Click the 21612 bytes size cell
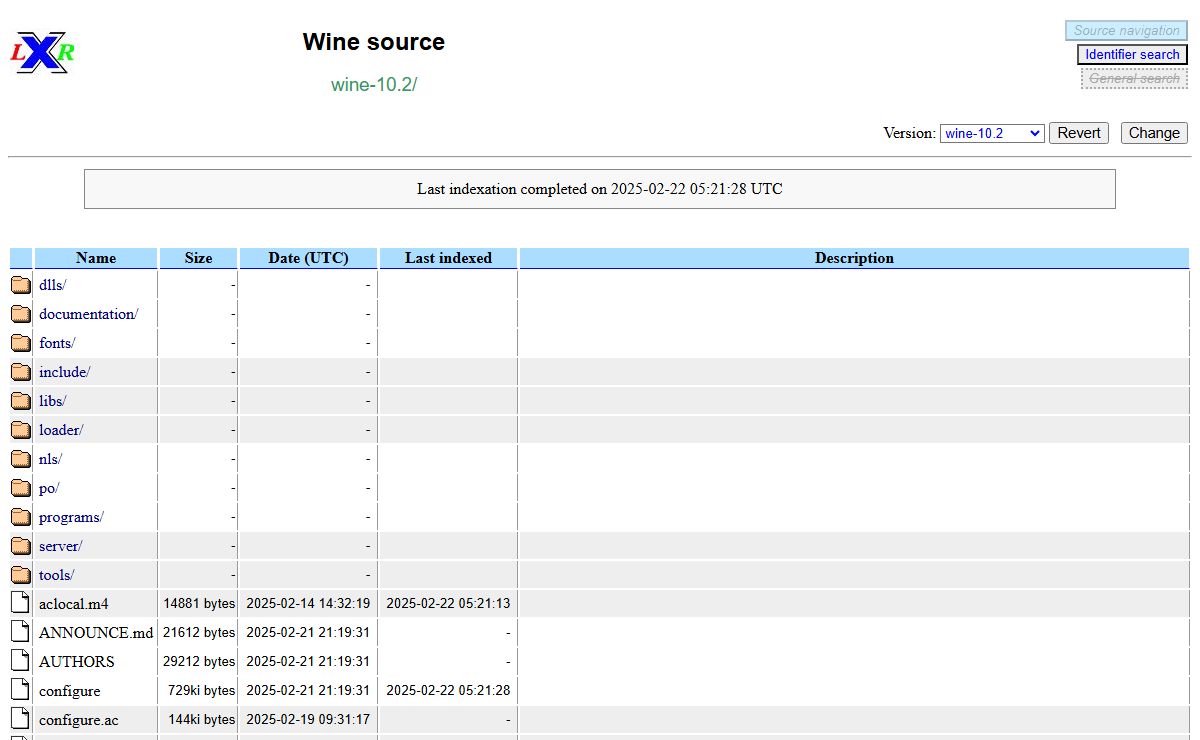Screen dimensions: 1200x740 point(199,633)
